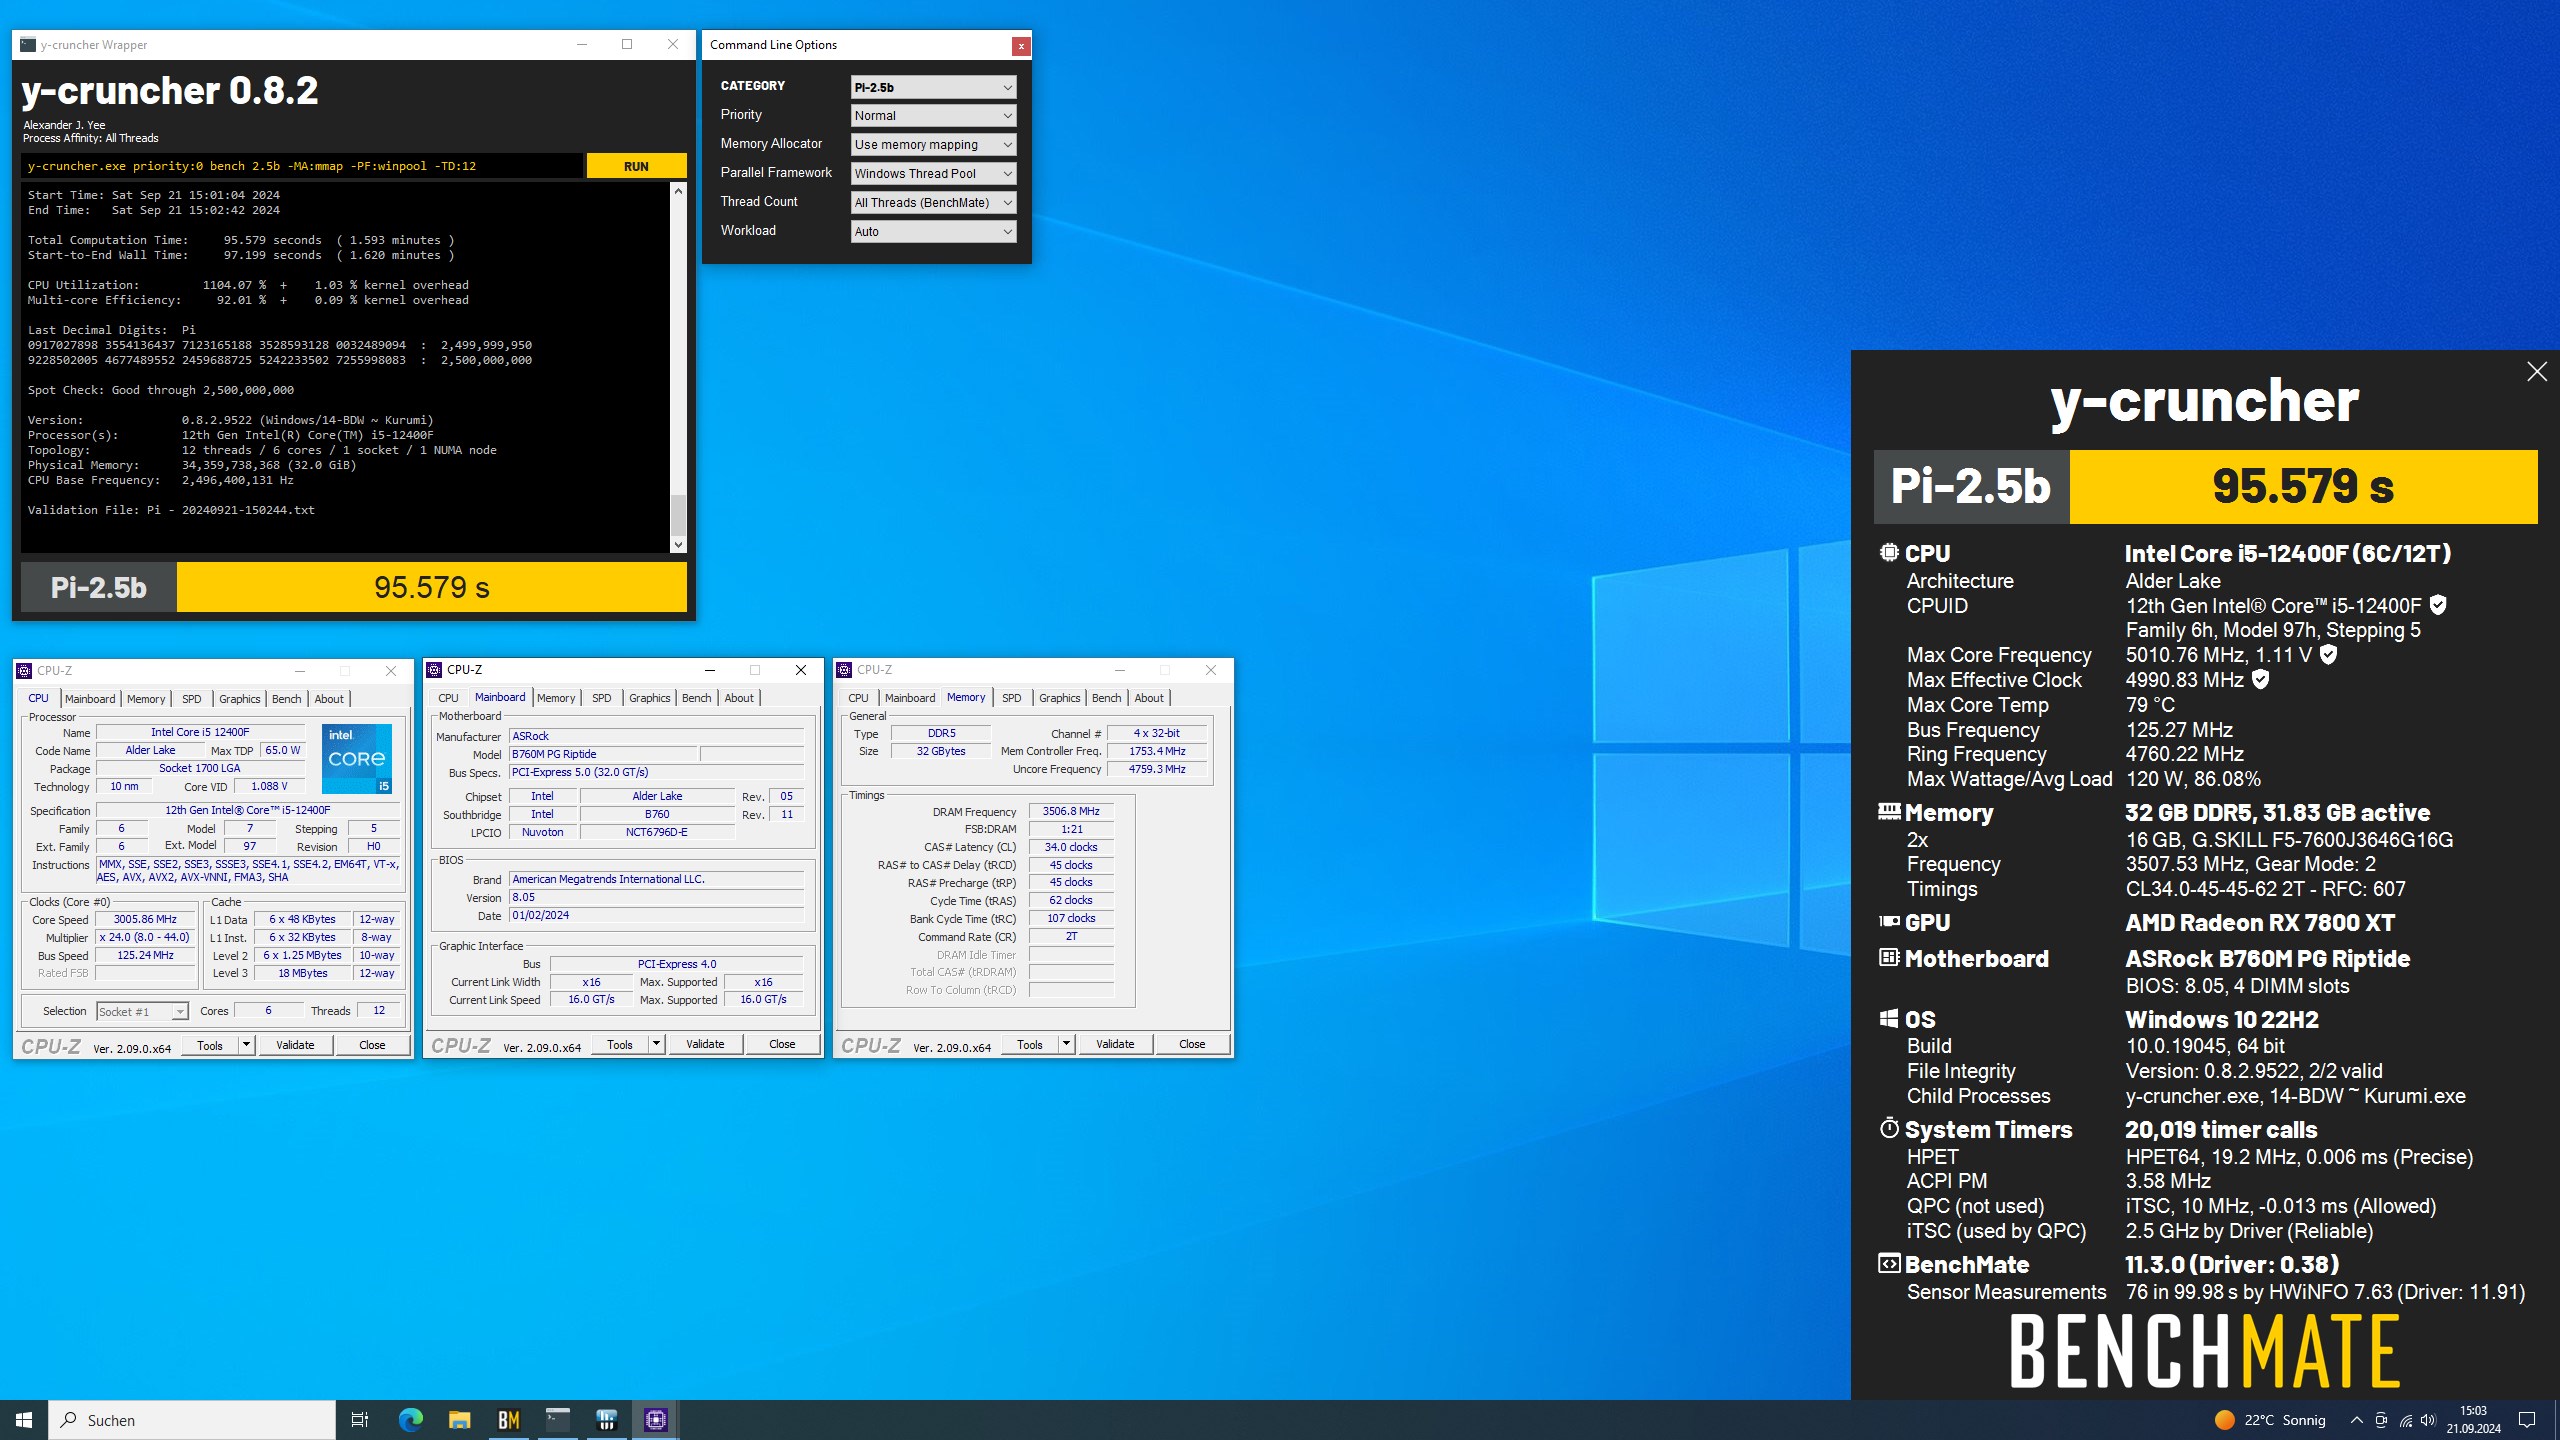The height and width of the screenshot is (1440, 2560).
Task: Open Graphics tab in the CPU-Z Mainboard window
Action: coord(649,698)
